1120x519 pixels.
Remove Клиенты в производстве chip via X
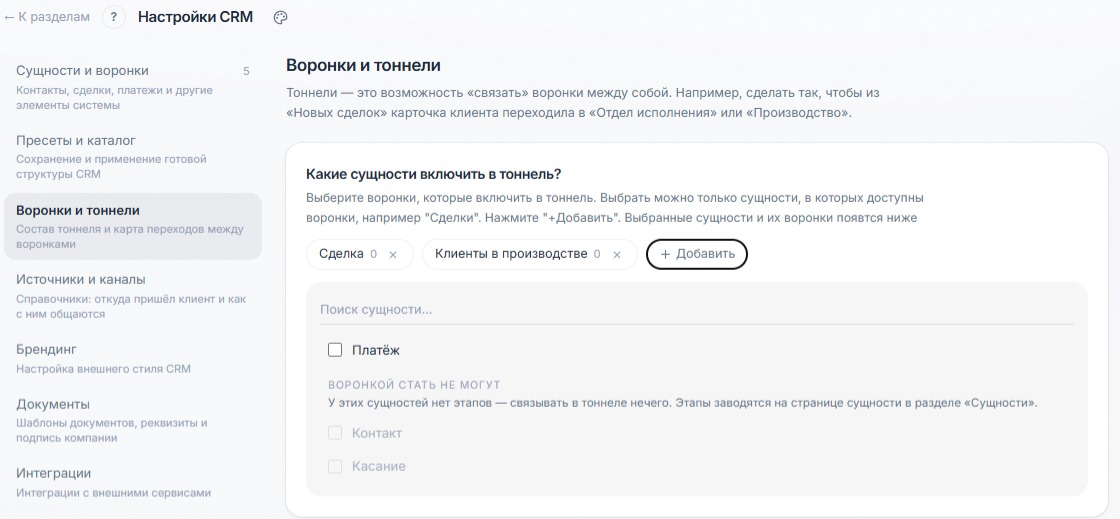pos(617,254)
